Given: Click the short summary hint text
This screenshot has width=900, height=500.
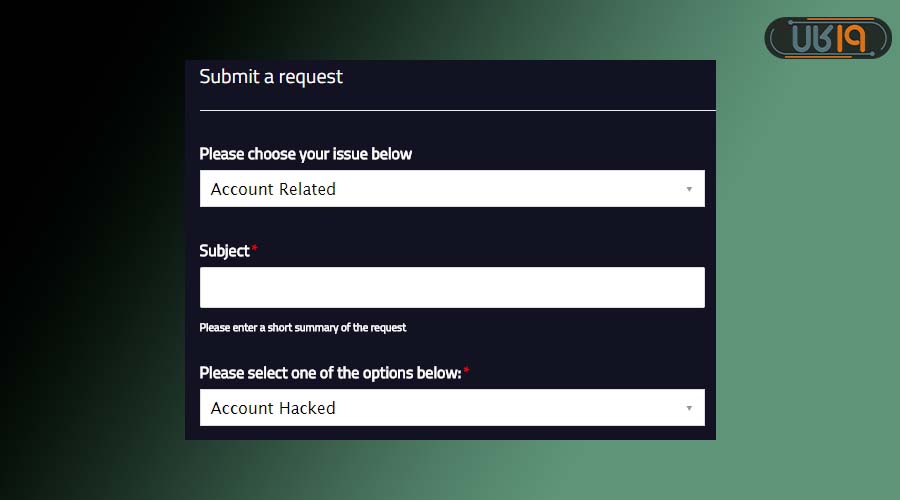Looking at the screenshot, I should point(303,327).
